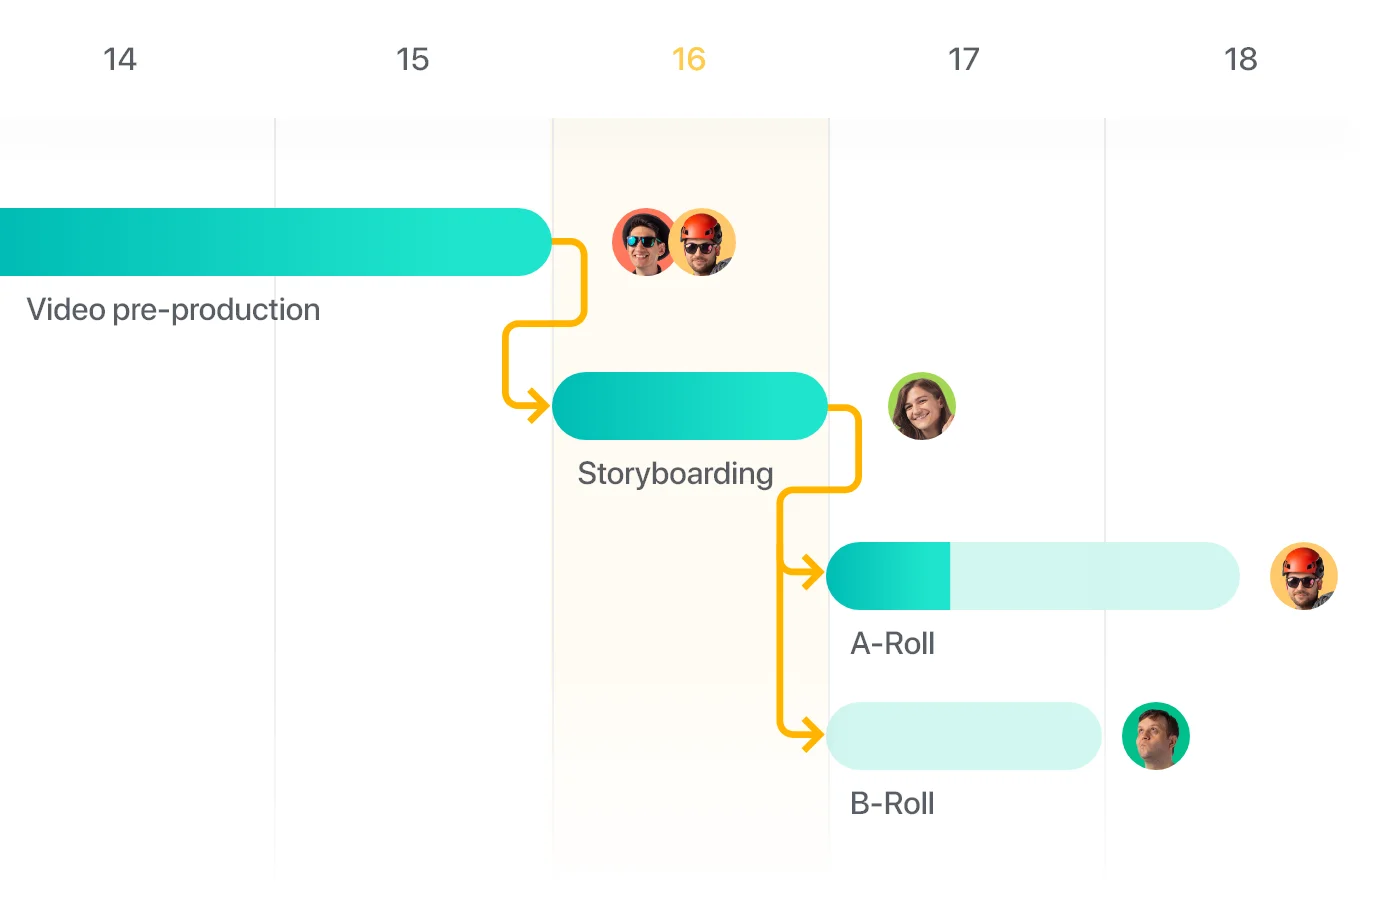Open the smiling woman avatar next to Storyboarding
The width and height of the screenshot is (1378, 900).
(x=922, y=406)
